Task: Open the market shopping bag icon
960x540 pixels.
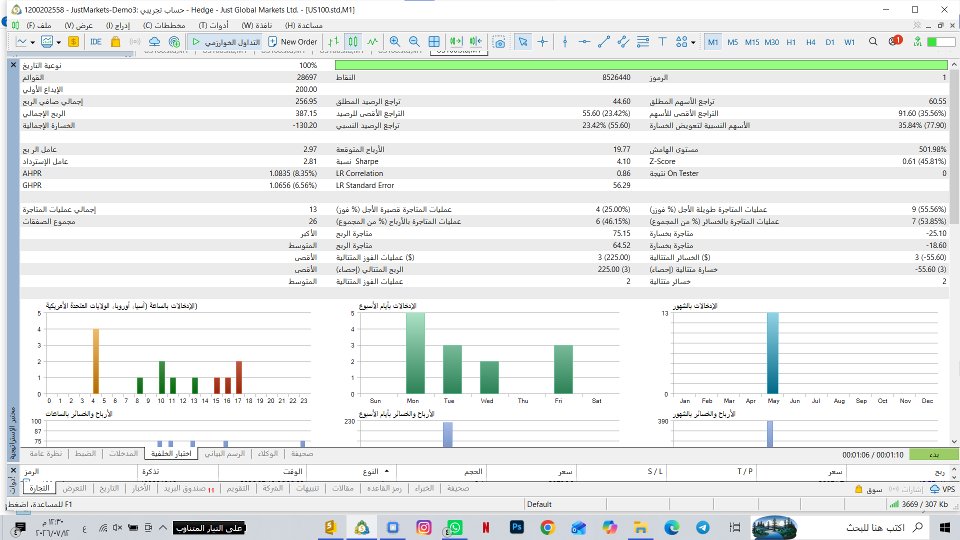Action: point(115,42)
